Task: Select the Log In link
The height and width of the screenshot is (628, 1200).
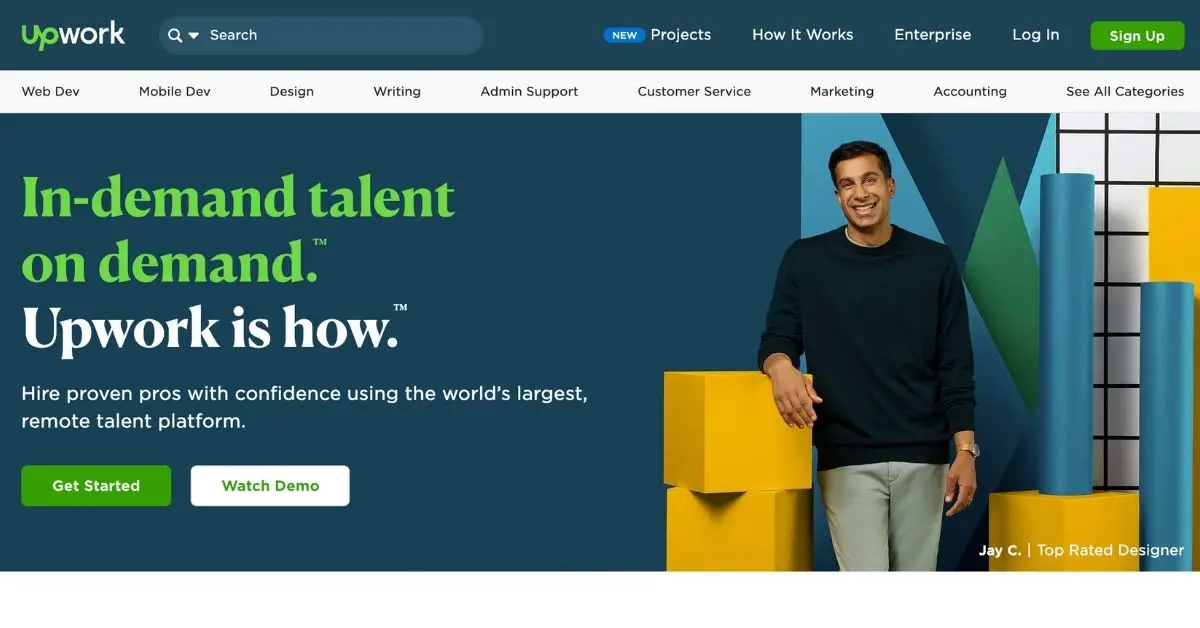Action: 1035,35
